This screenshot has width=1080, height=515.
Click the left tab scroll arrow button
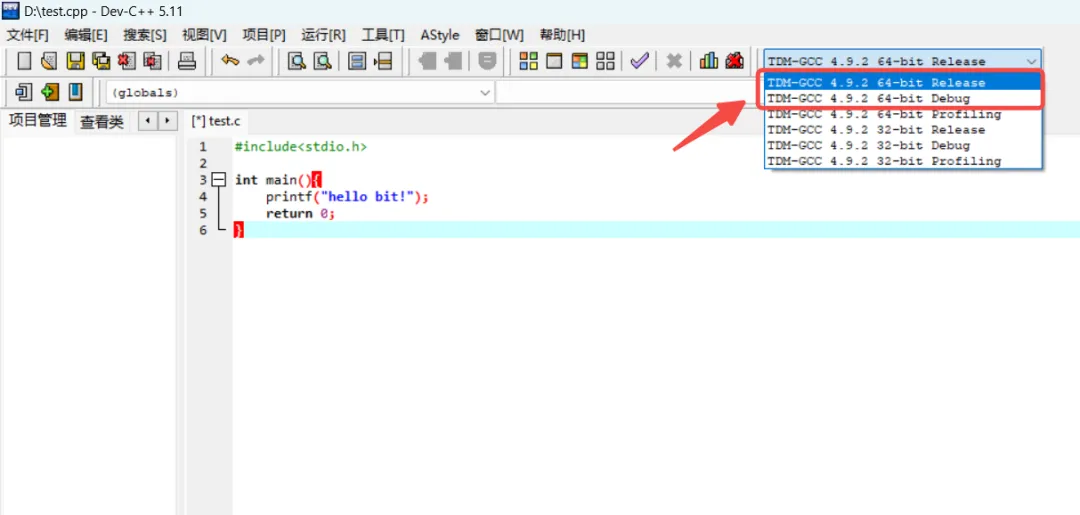147,122
